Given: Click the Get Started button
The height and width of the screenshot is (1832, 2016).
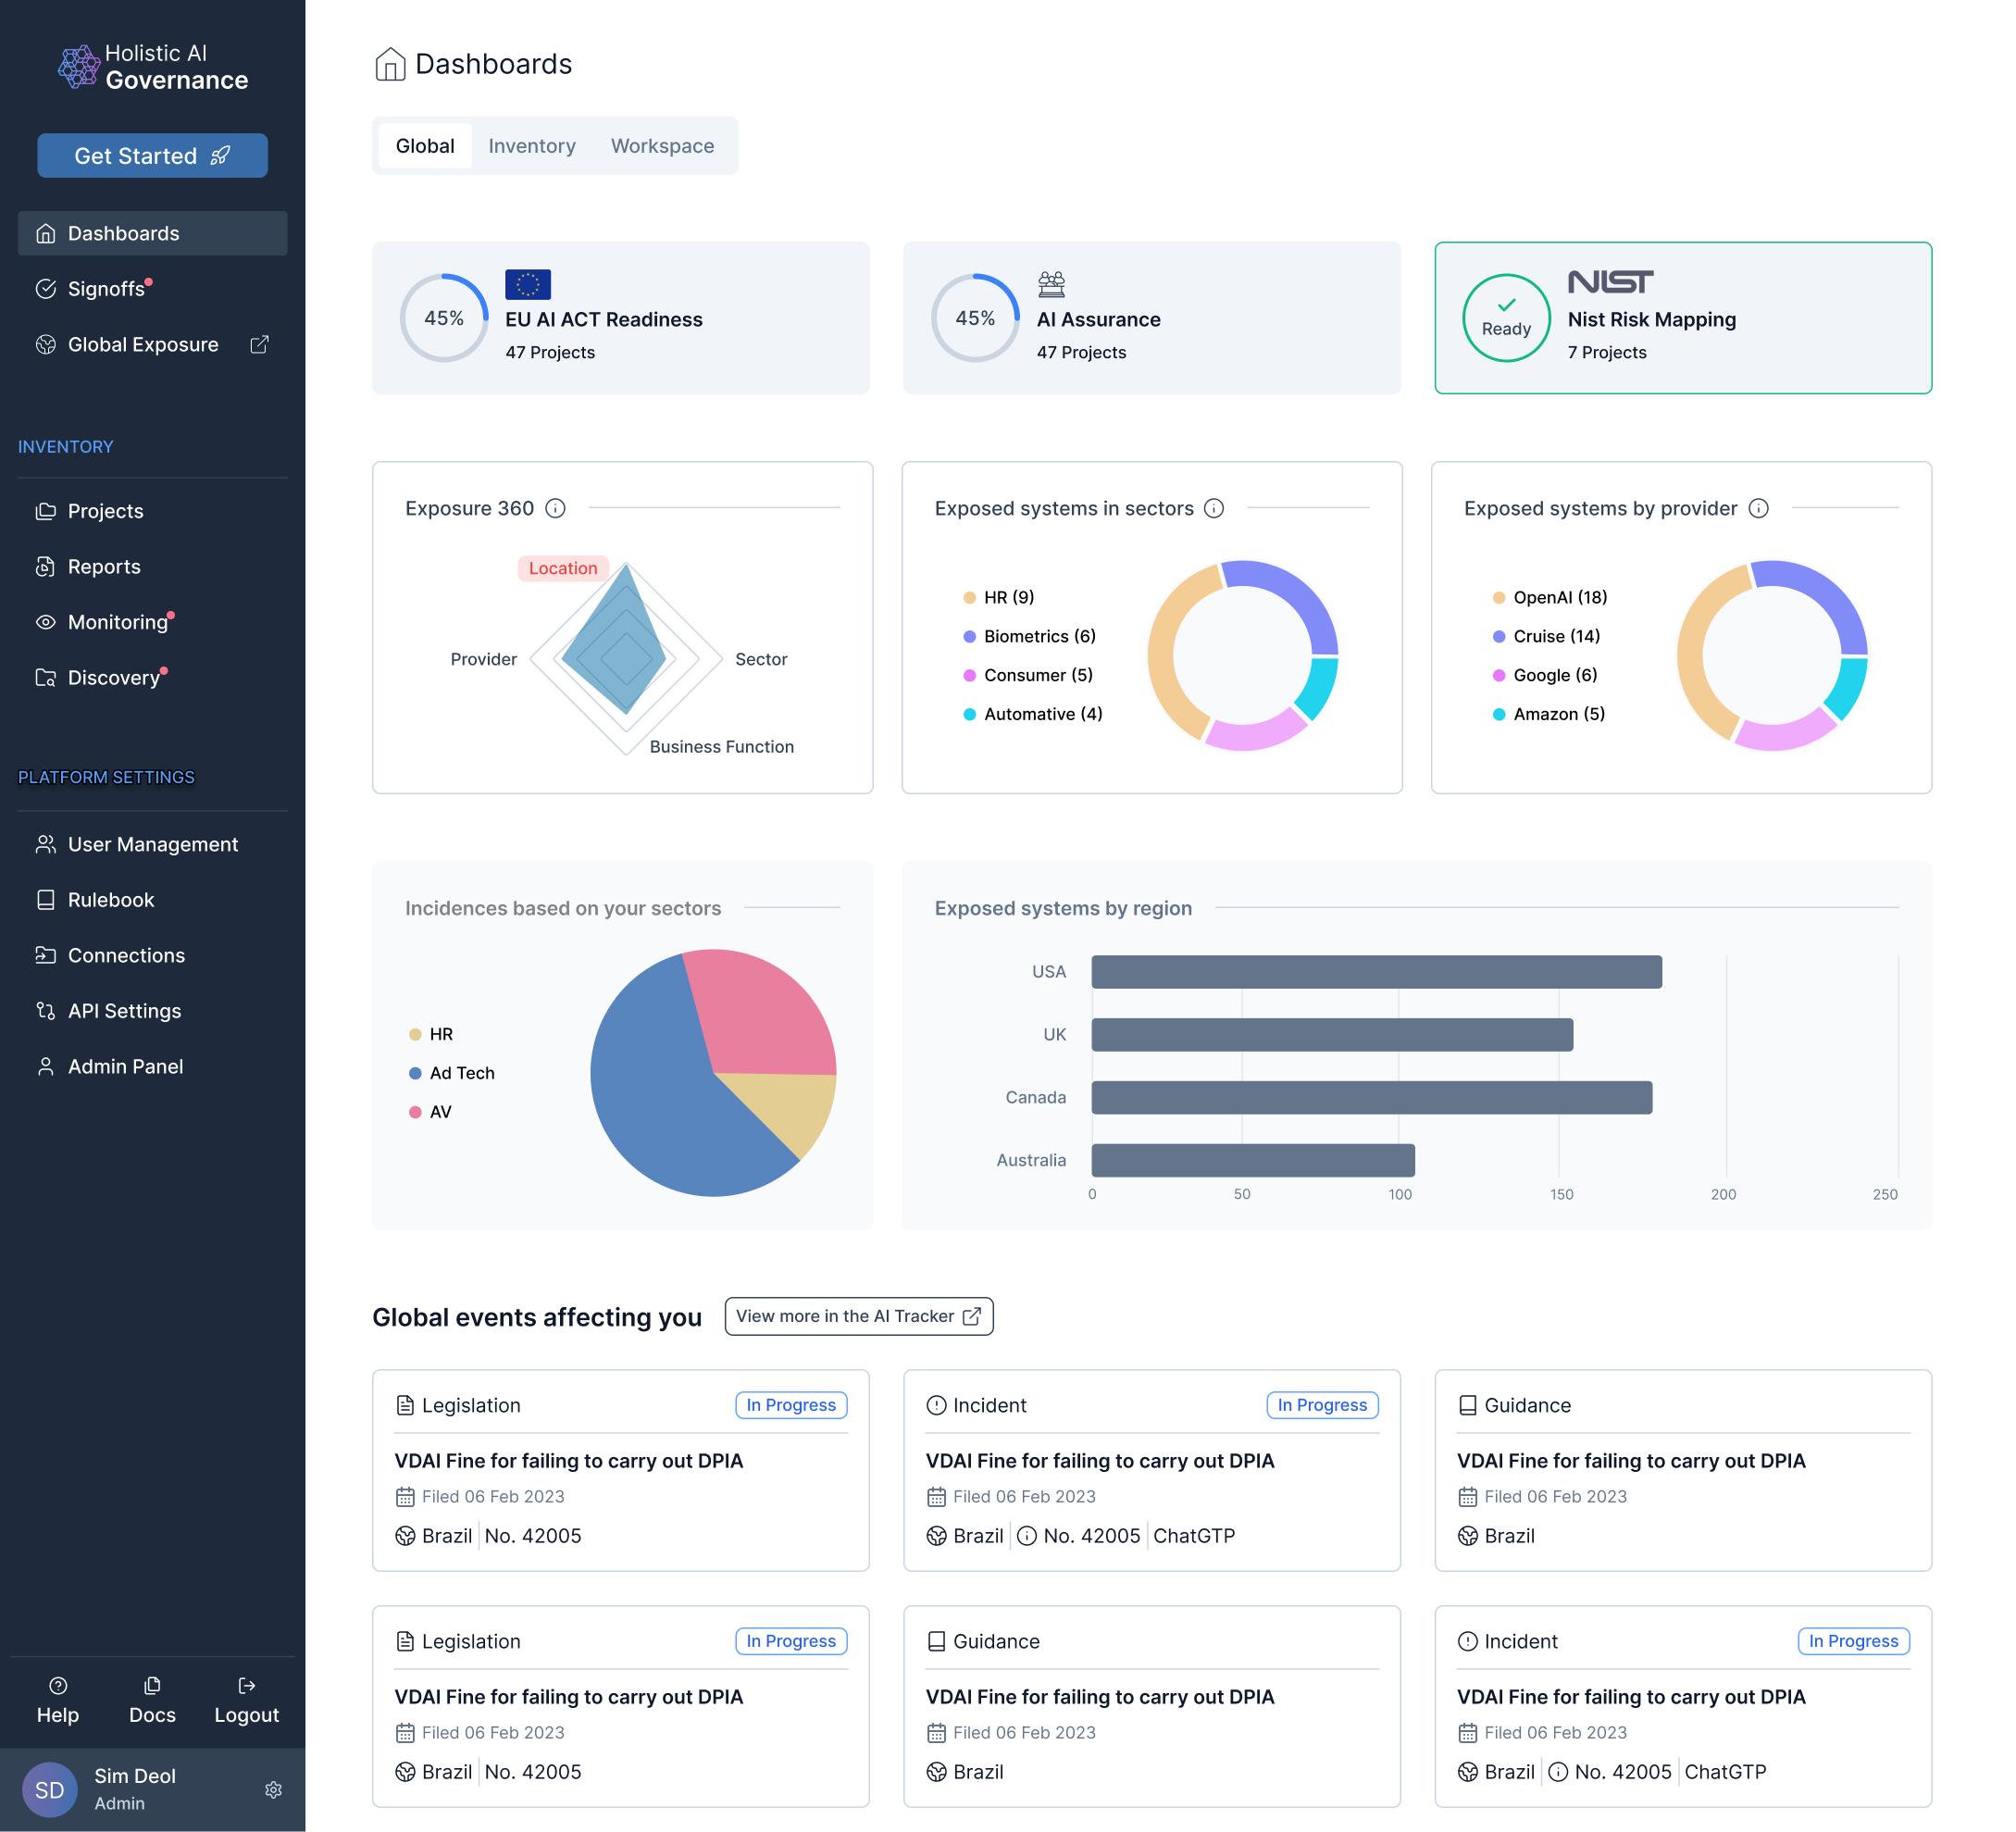Looking at the screenshot, I should click(152, 156).
